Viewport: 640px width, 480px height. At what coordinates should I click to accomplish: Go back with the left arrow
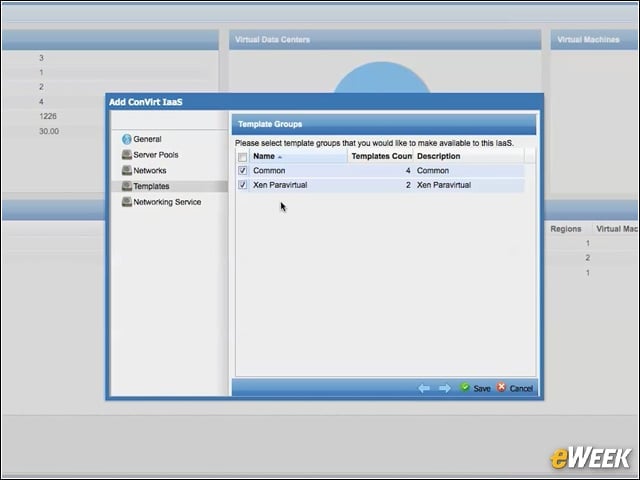click(x=424, y=388)
